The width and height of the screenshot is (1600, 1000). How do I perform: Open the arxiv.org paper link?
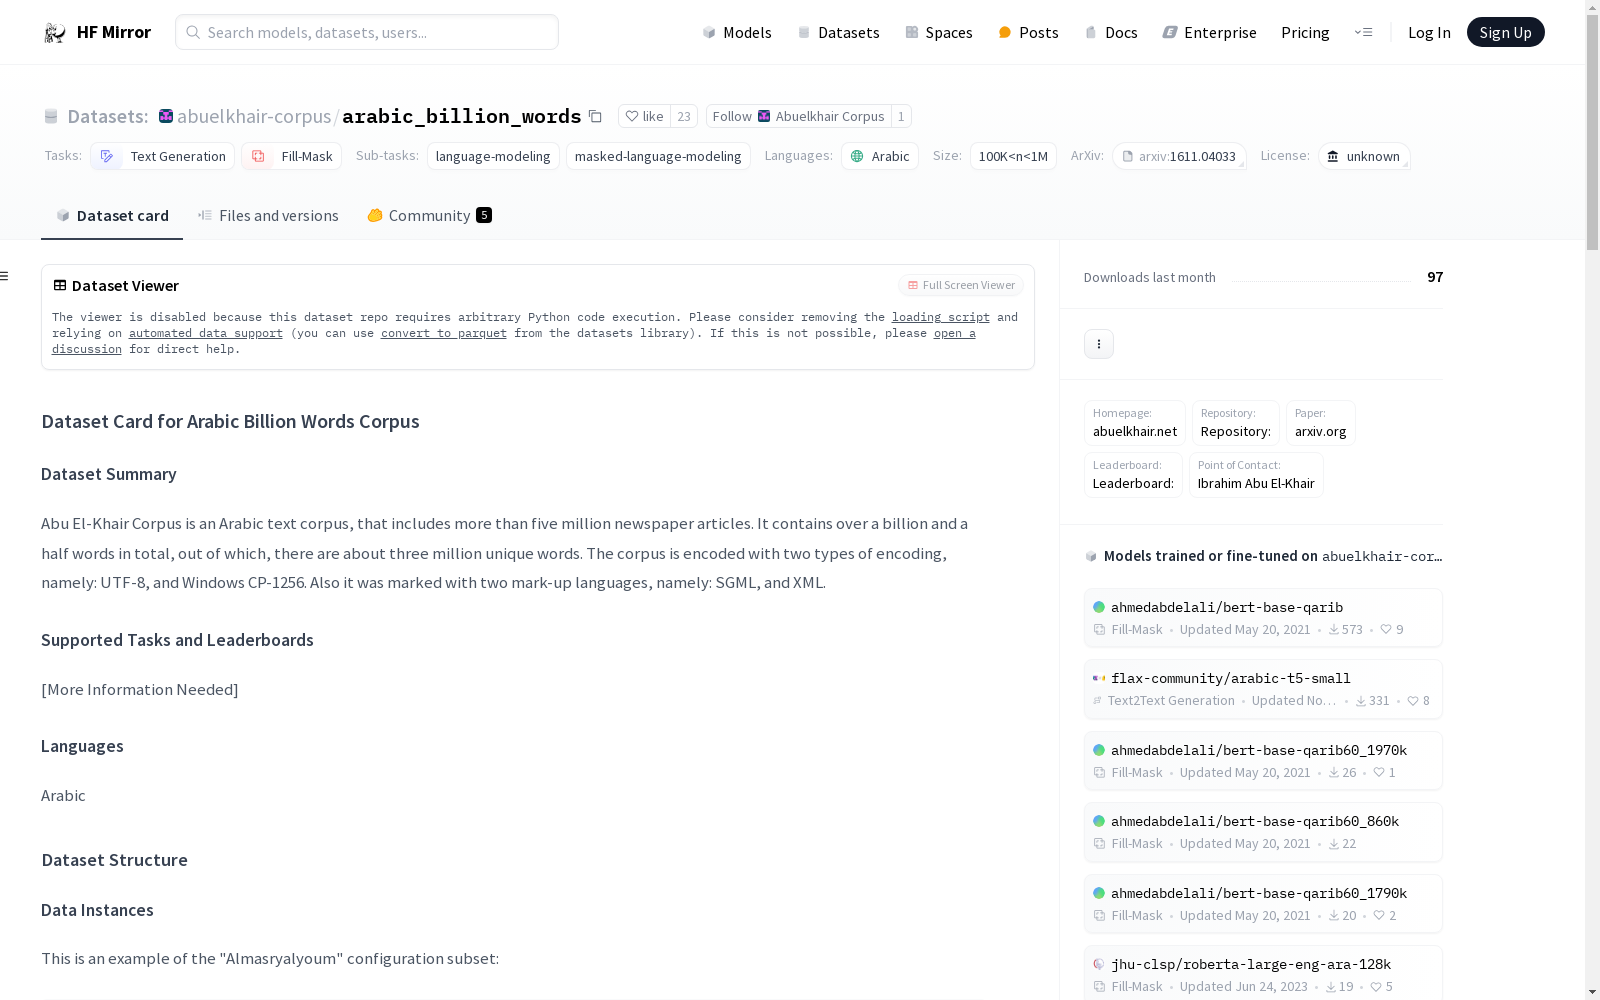1321,423
